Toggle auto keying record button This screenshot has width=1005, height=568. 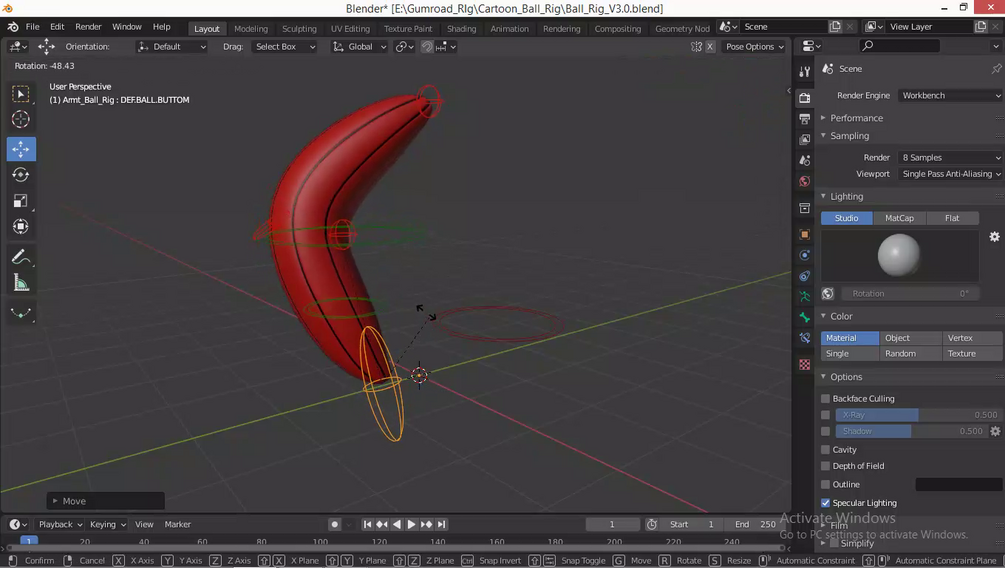[x=334, y=524]
